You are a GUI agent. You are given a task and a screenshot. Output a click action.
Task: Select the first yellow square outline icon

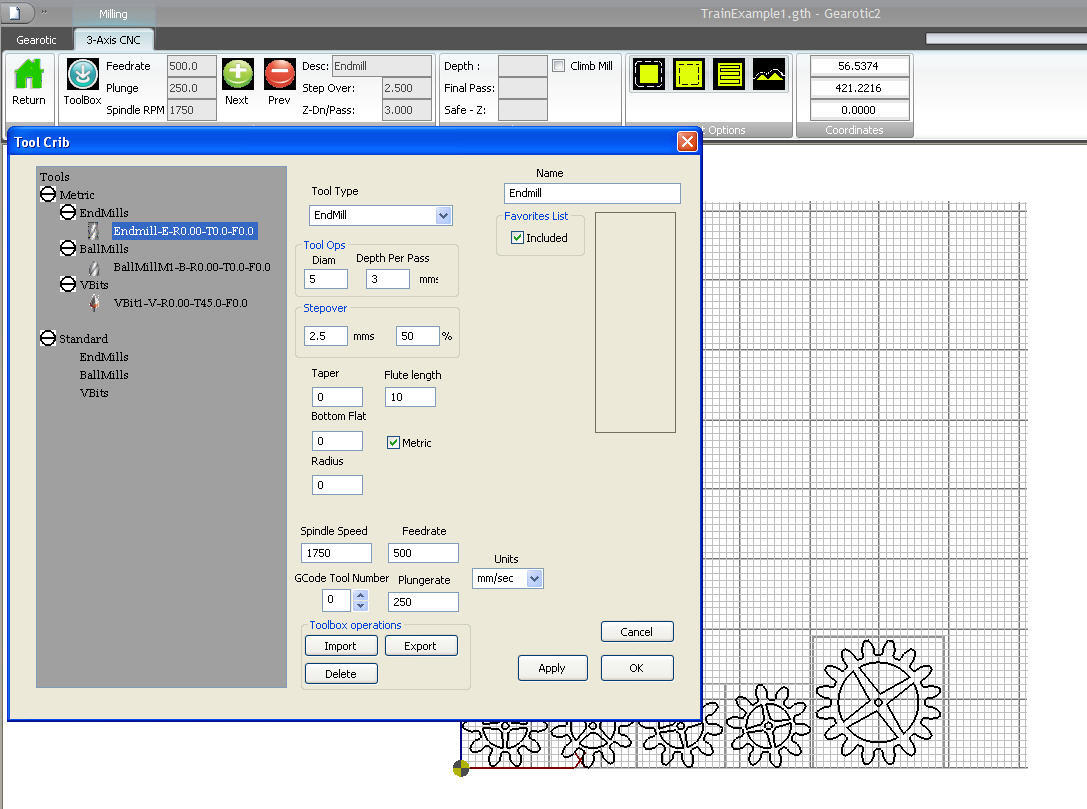pos(649,74)
